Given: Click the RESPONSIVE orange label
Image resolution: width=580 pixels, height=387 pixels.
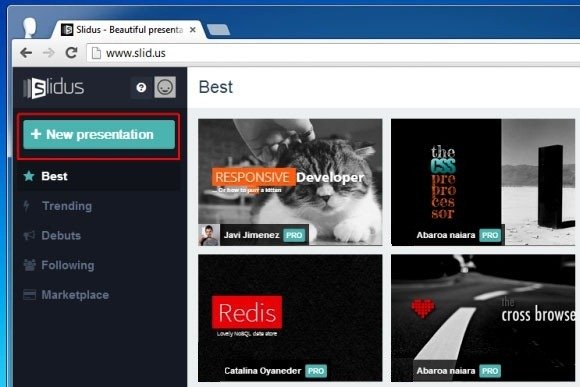Looking at the screenshot, I should point(253,177).
